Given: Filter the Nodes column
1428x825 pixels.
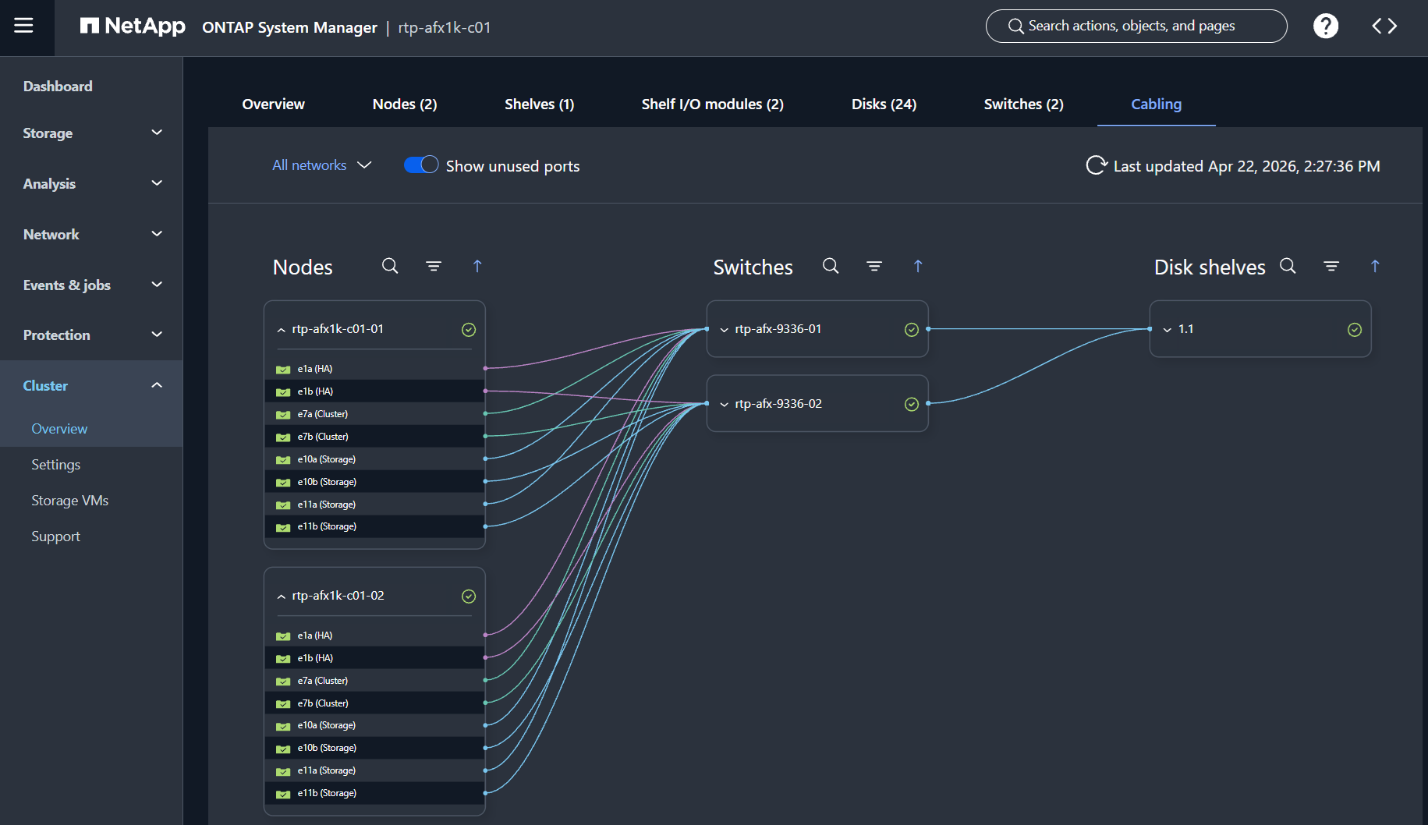Looking at the screenshot, I should click(433, 266).
